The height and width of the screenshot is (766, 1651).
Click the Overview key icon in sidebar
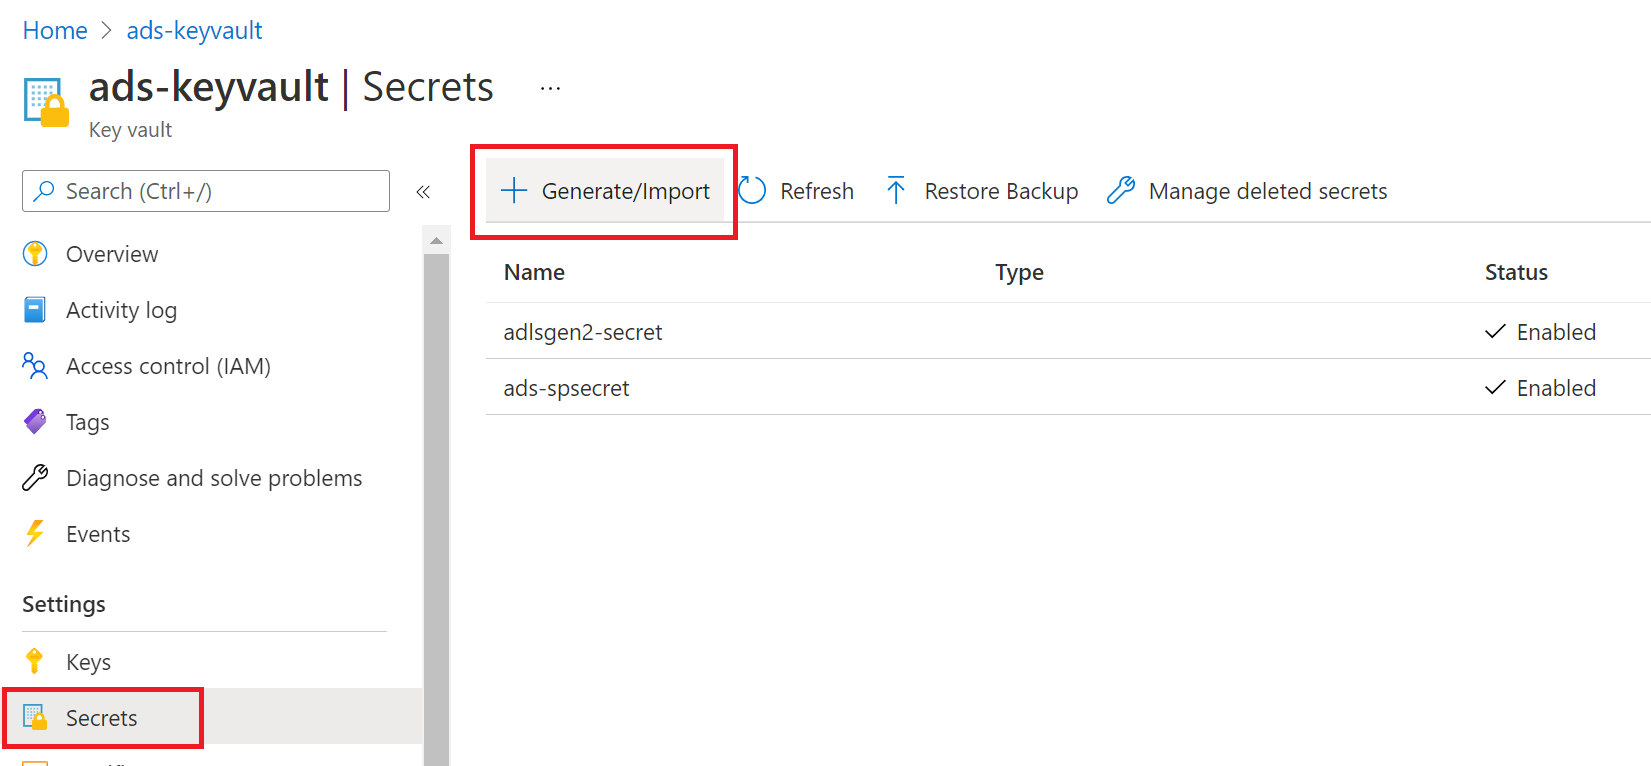[x=35, y=254]
